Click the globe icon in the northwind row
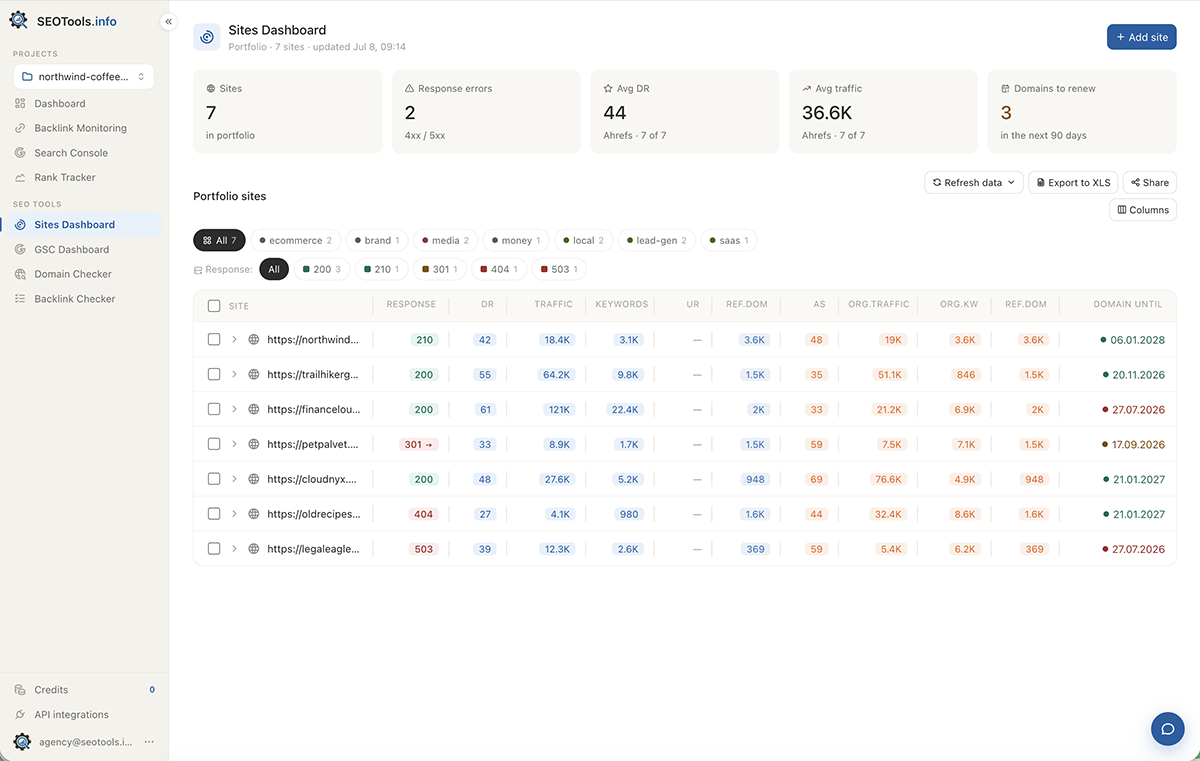The image size is (1200, 761). (x=254, y=340)
